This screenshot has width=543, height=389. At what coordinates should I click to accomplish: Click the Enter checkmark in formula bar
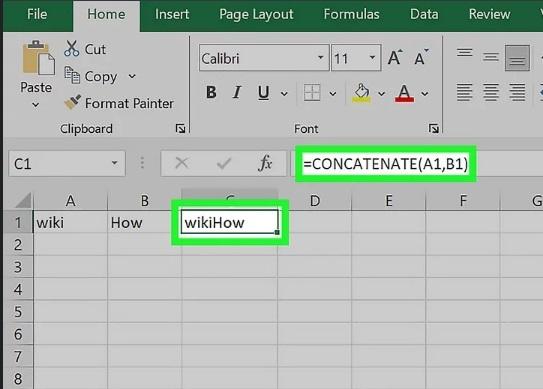224,163
